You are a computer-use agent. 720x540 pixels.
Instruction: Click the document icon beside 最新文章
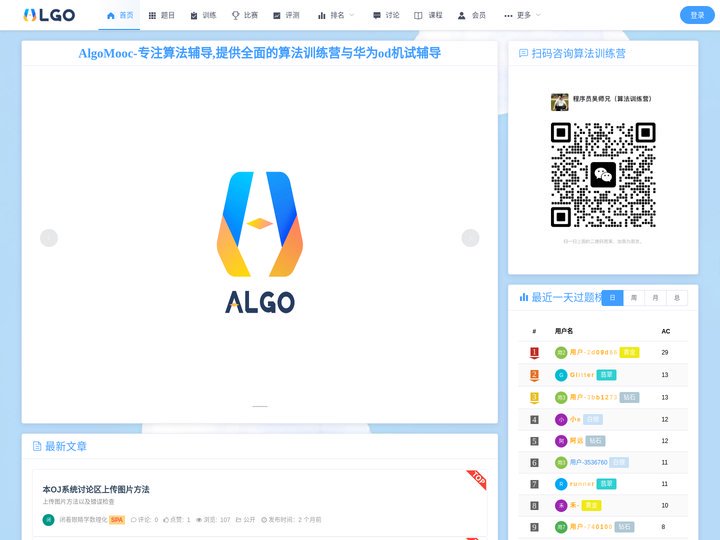click(37, 446)
